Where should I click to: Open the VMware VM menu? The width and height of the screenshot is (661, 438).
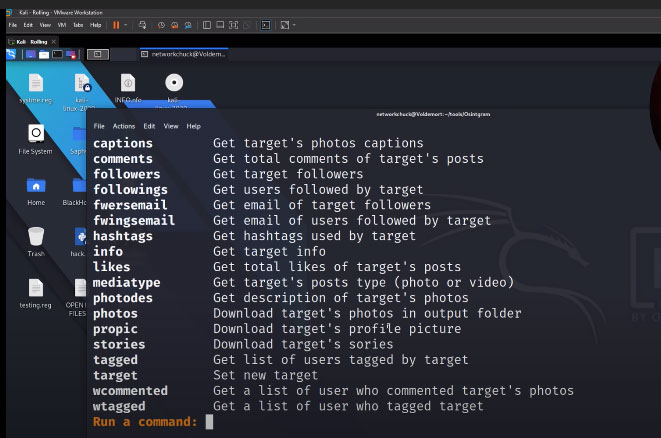click(62, 25)
